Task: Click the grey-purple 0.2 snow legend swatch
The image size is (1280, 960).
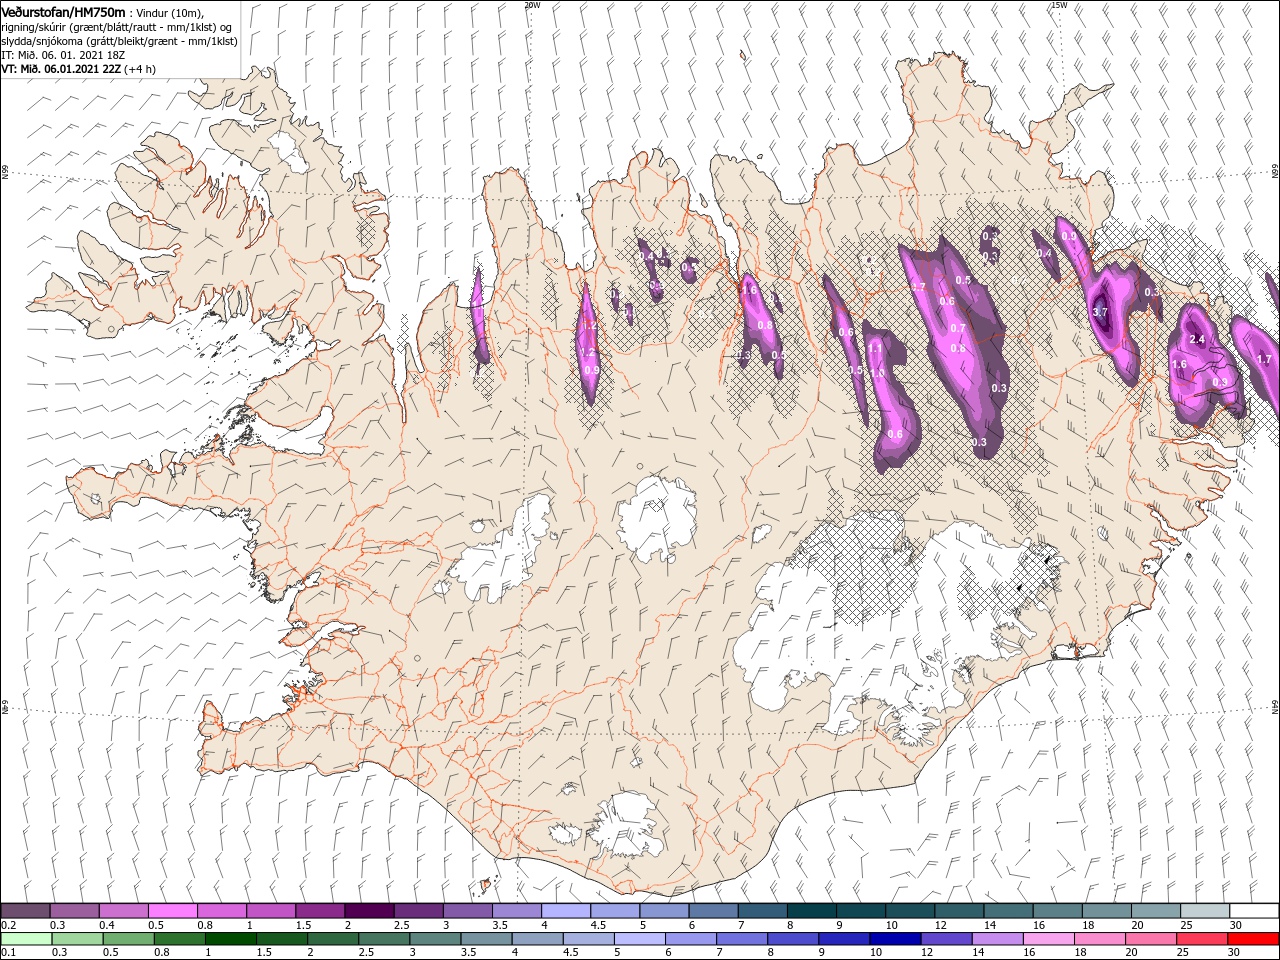Action: (x=25, y=910)
